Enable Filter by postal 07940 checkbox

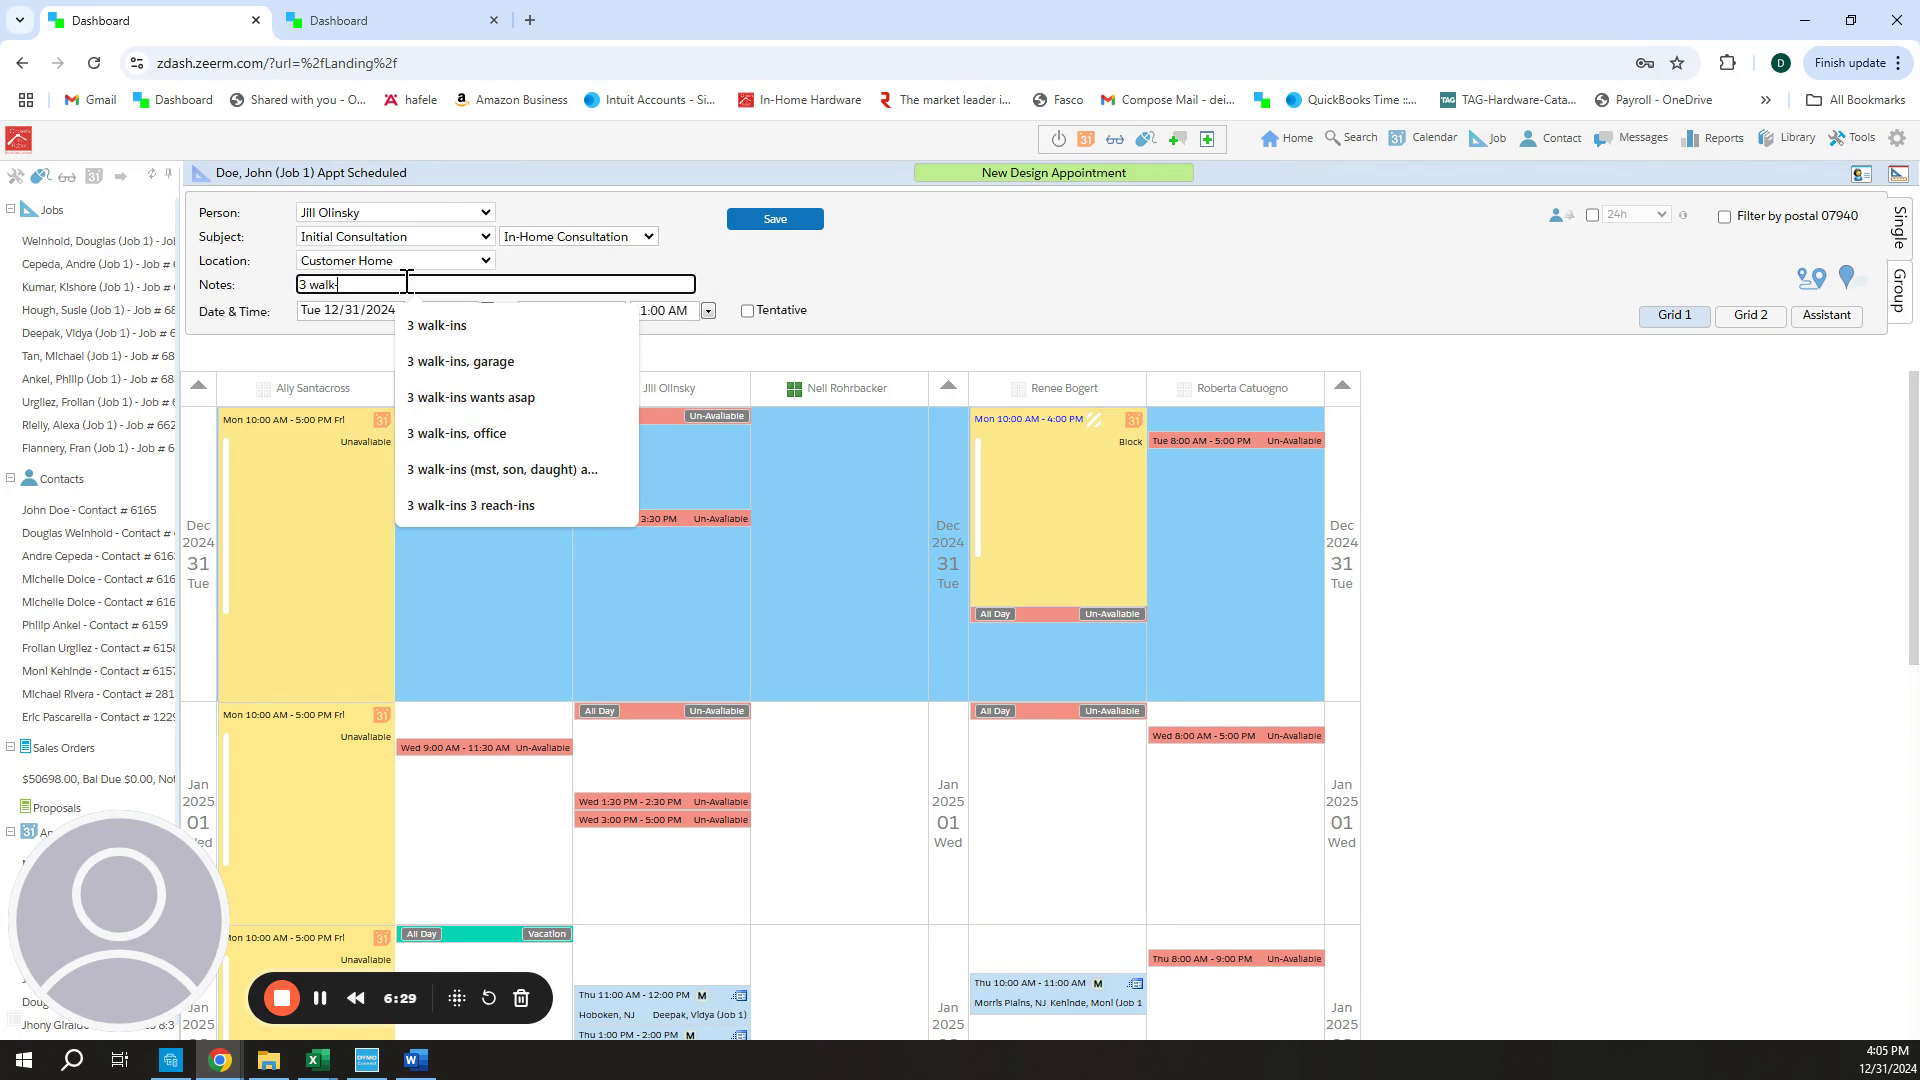click(x=1724, y=217)
